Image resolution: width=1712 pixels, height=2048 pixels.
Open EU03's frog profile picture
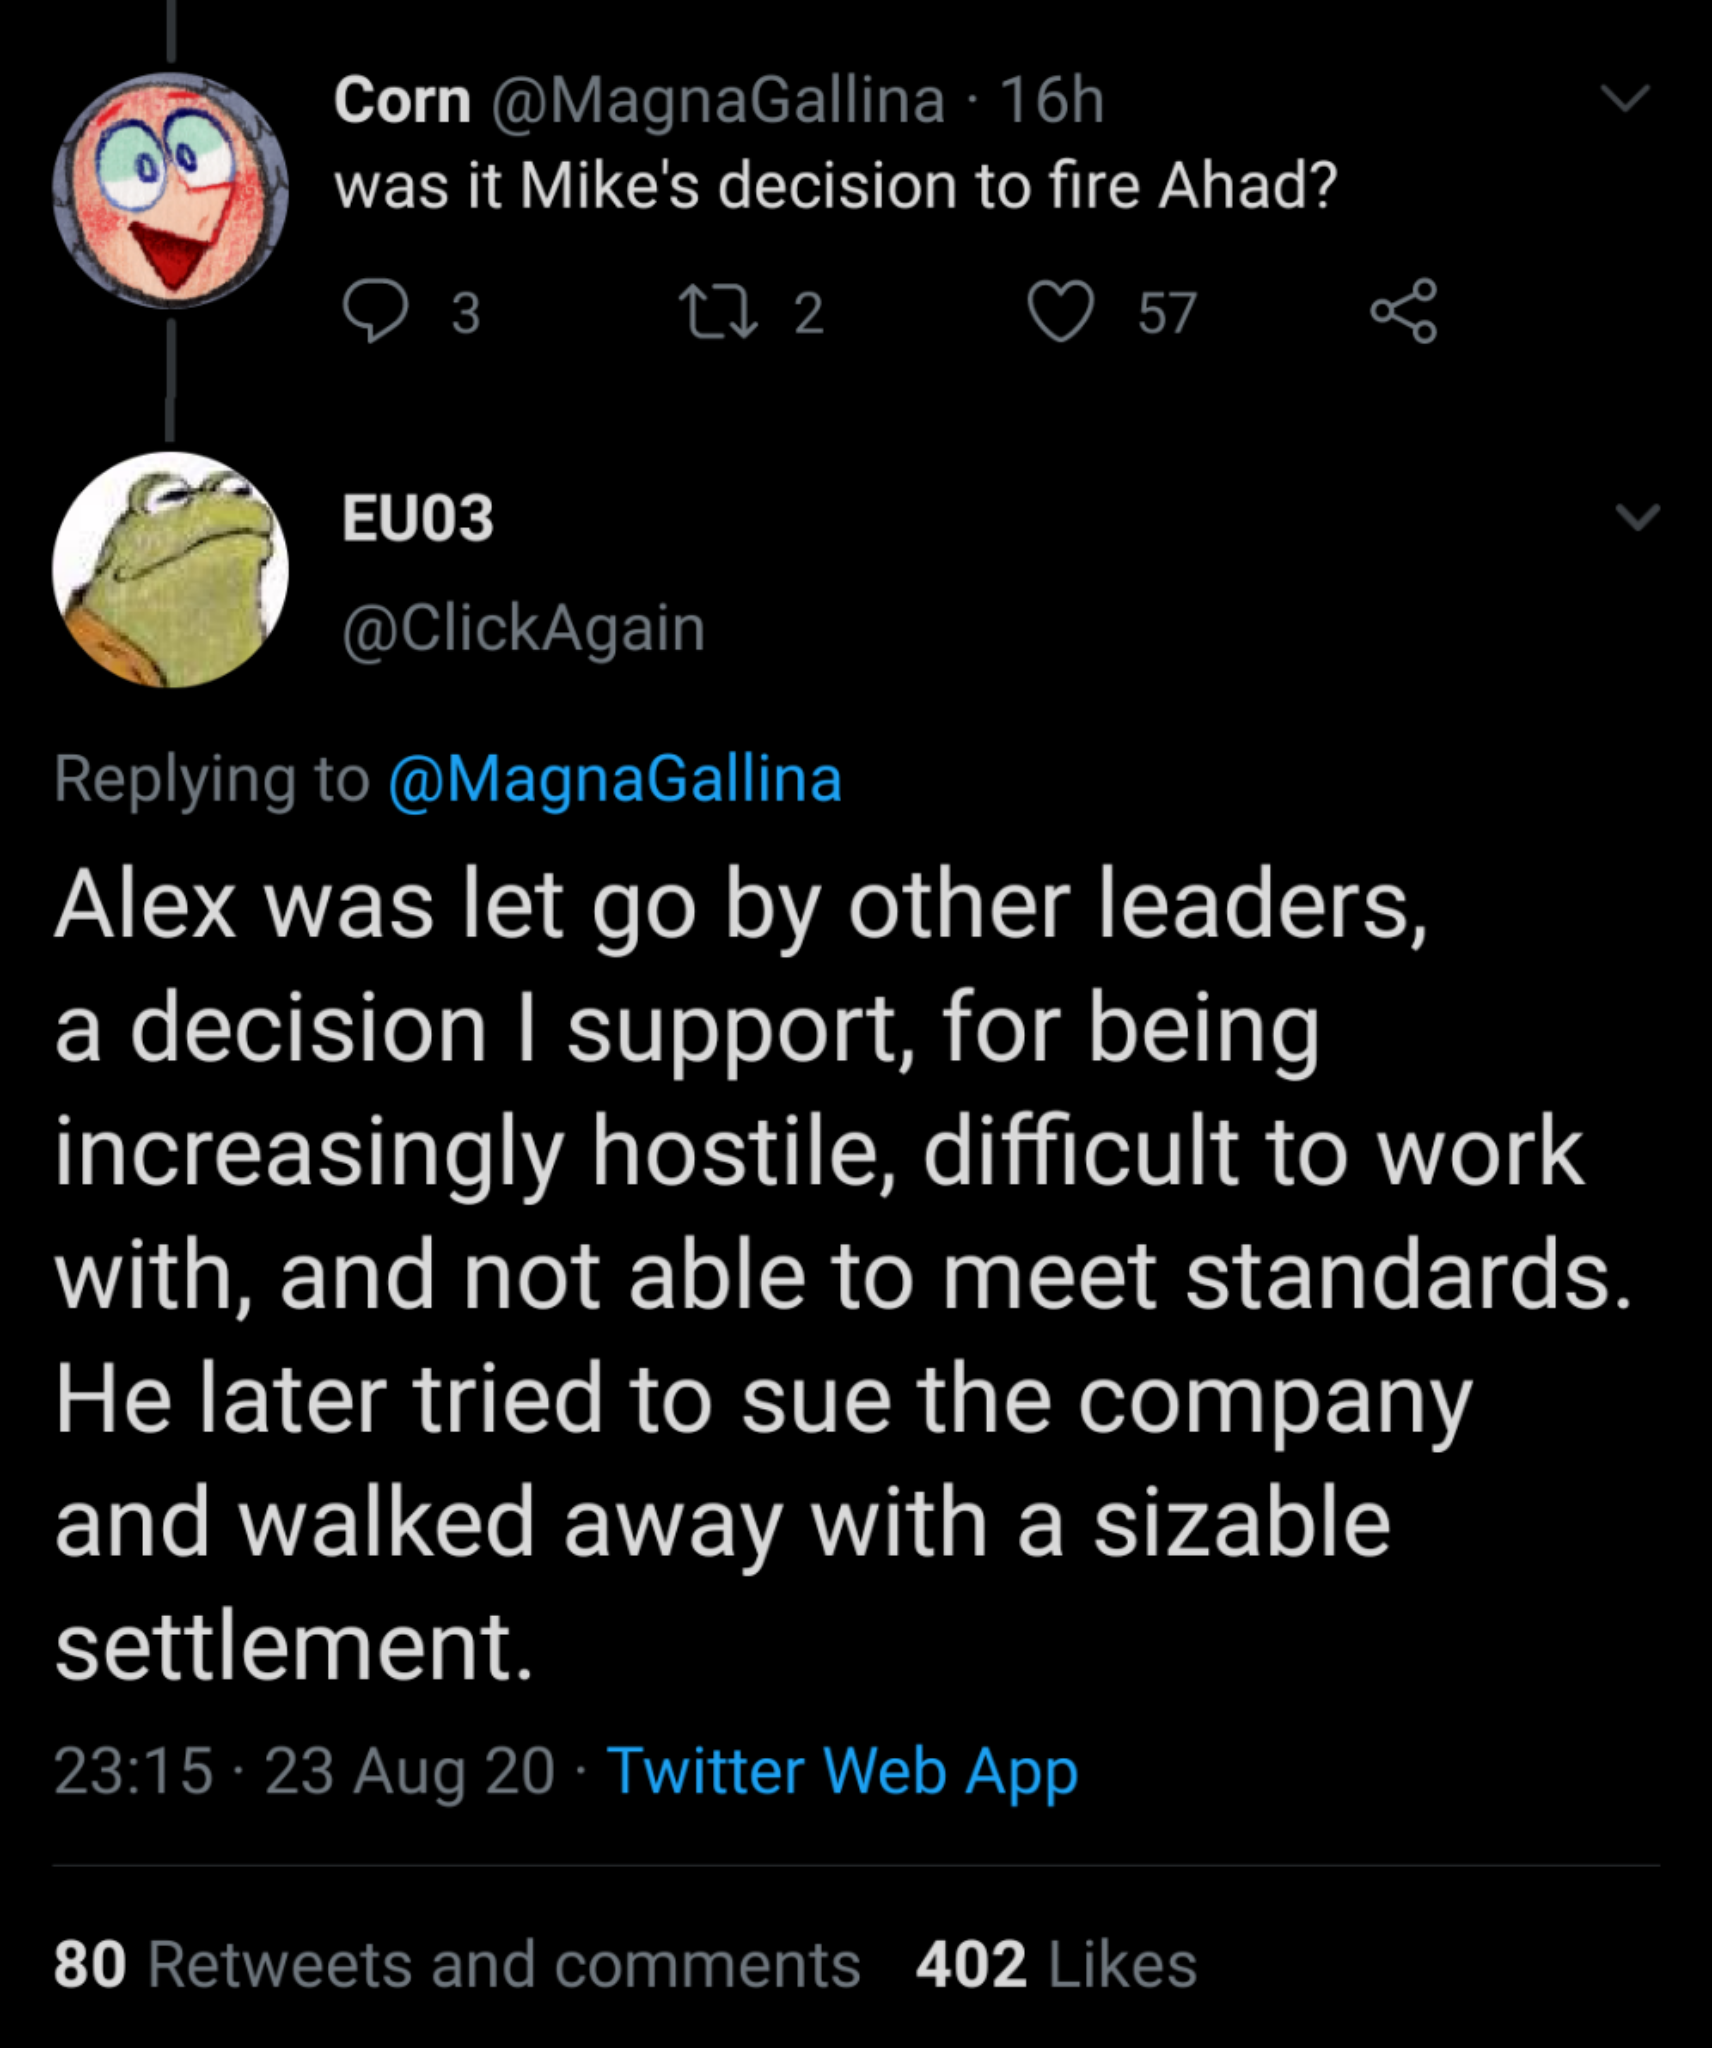coord(170,570)
